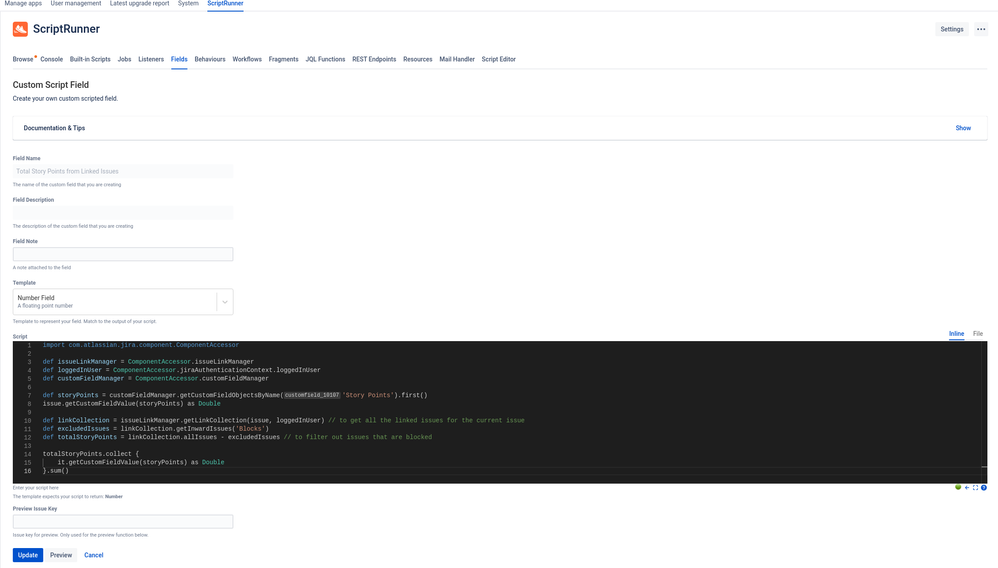Open the Behaviours tab
The image size is (998, 568).
point(210,59)
